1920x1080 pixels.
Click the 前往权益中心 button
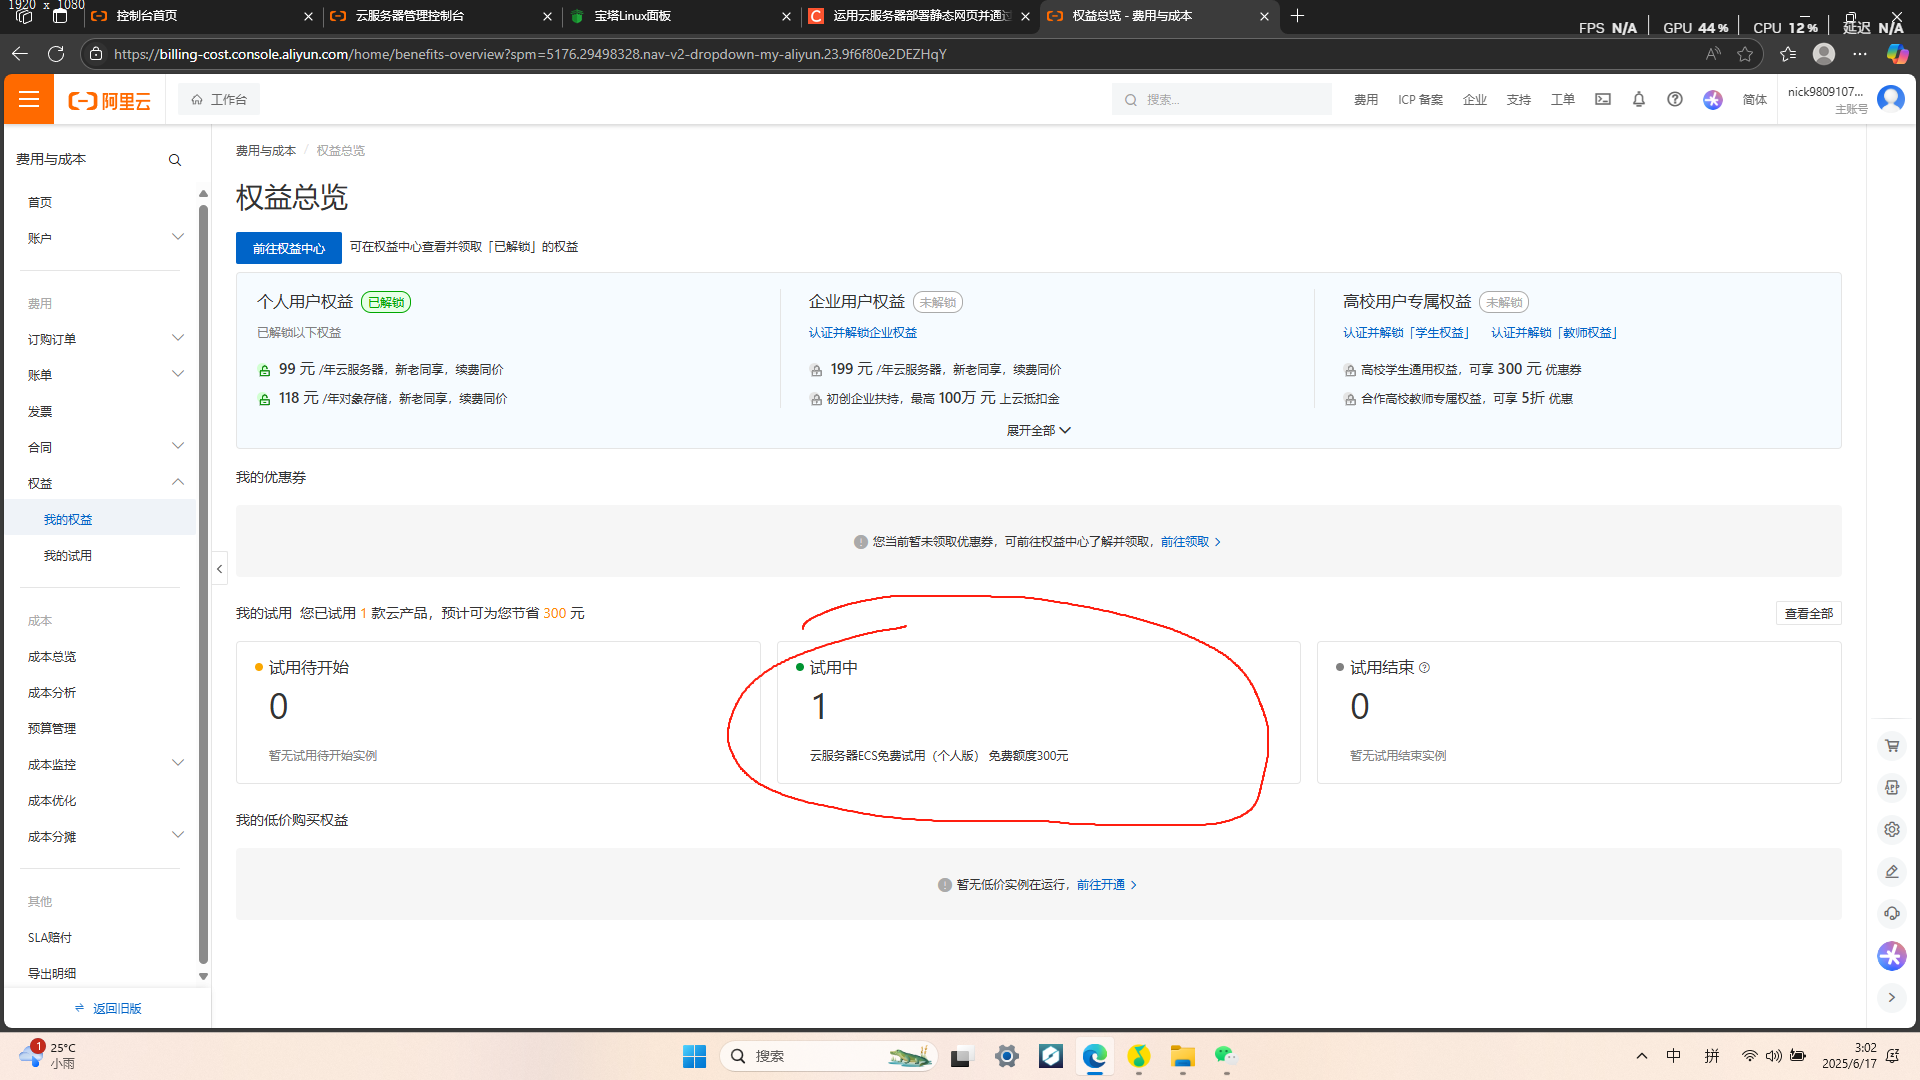(x=289, y=248)
